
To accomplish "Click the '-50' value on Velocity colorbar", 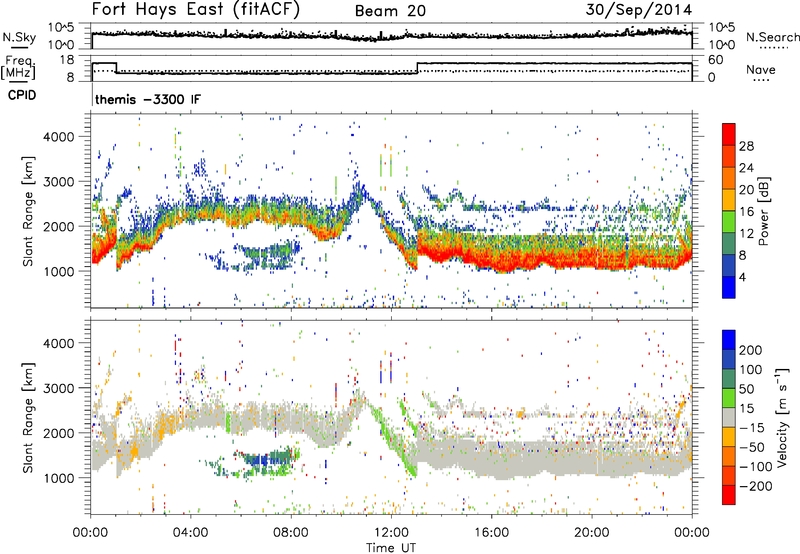I will (752, 447).
